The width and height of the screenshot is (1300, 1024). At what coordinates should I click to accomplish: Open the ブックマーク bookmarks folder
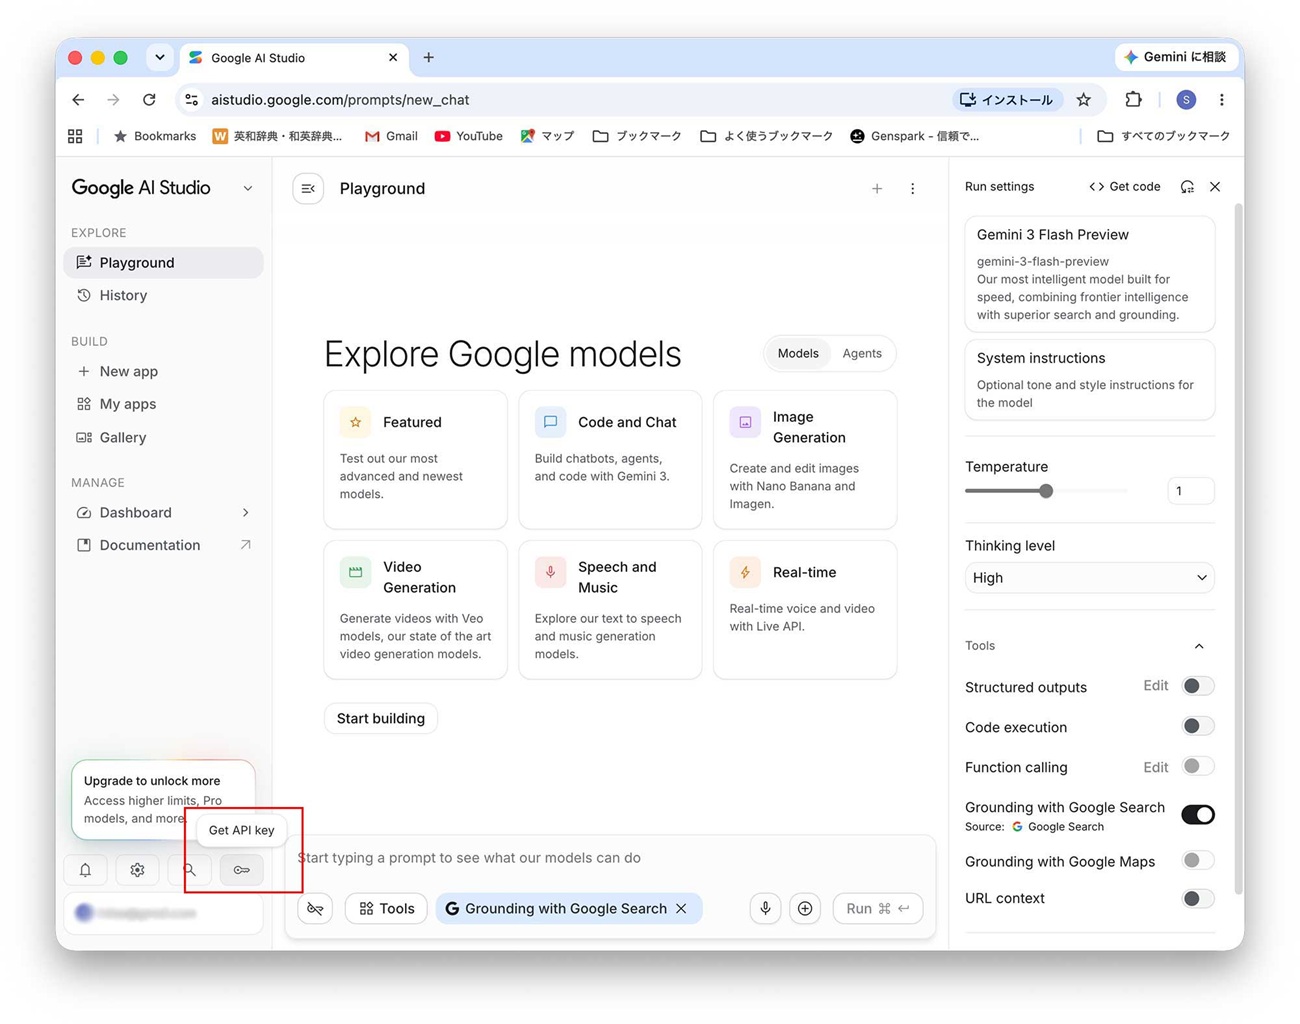637,136
